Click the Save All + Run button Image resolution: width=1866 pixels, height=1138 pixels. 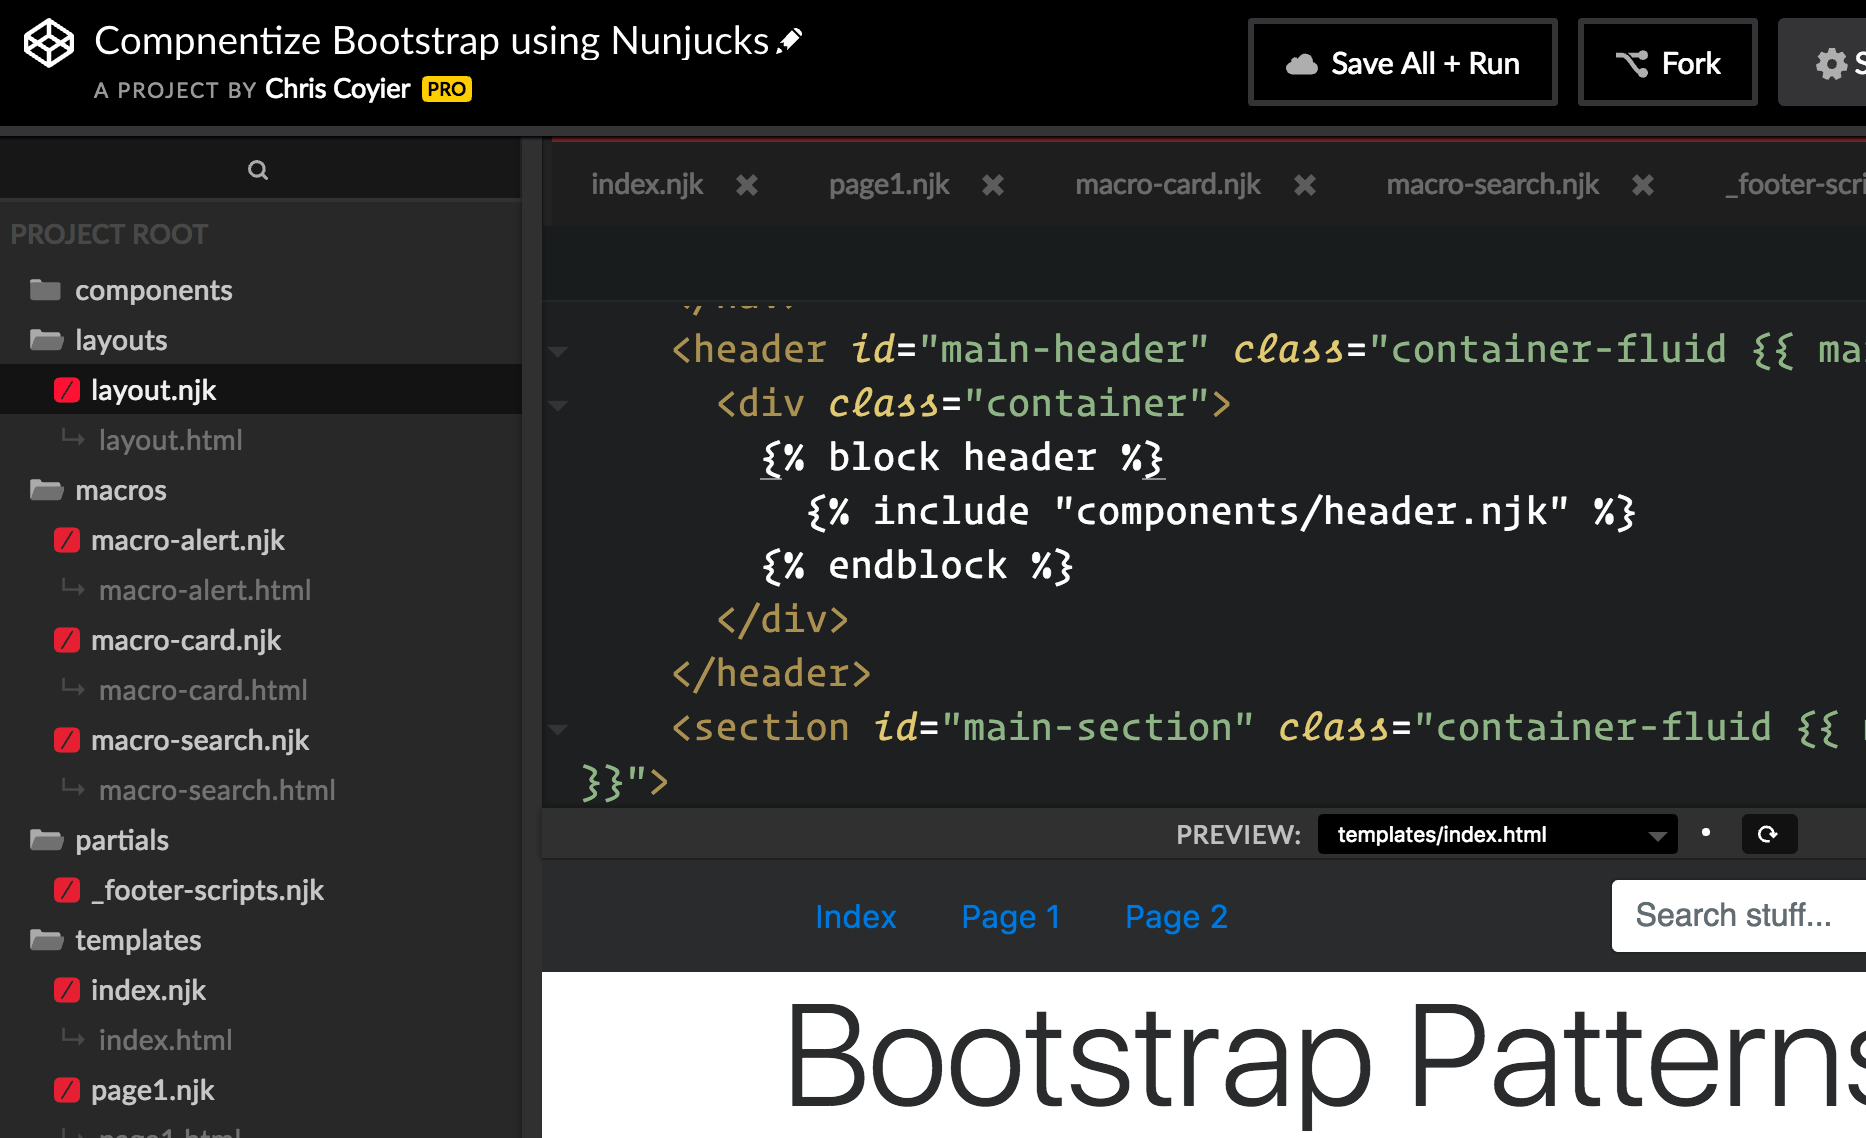(x=1402, y=62)
